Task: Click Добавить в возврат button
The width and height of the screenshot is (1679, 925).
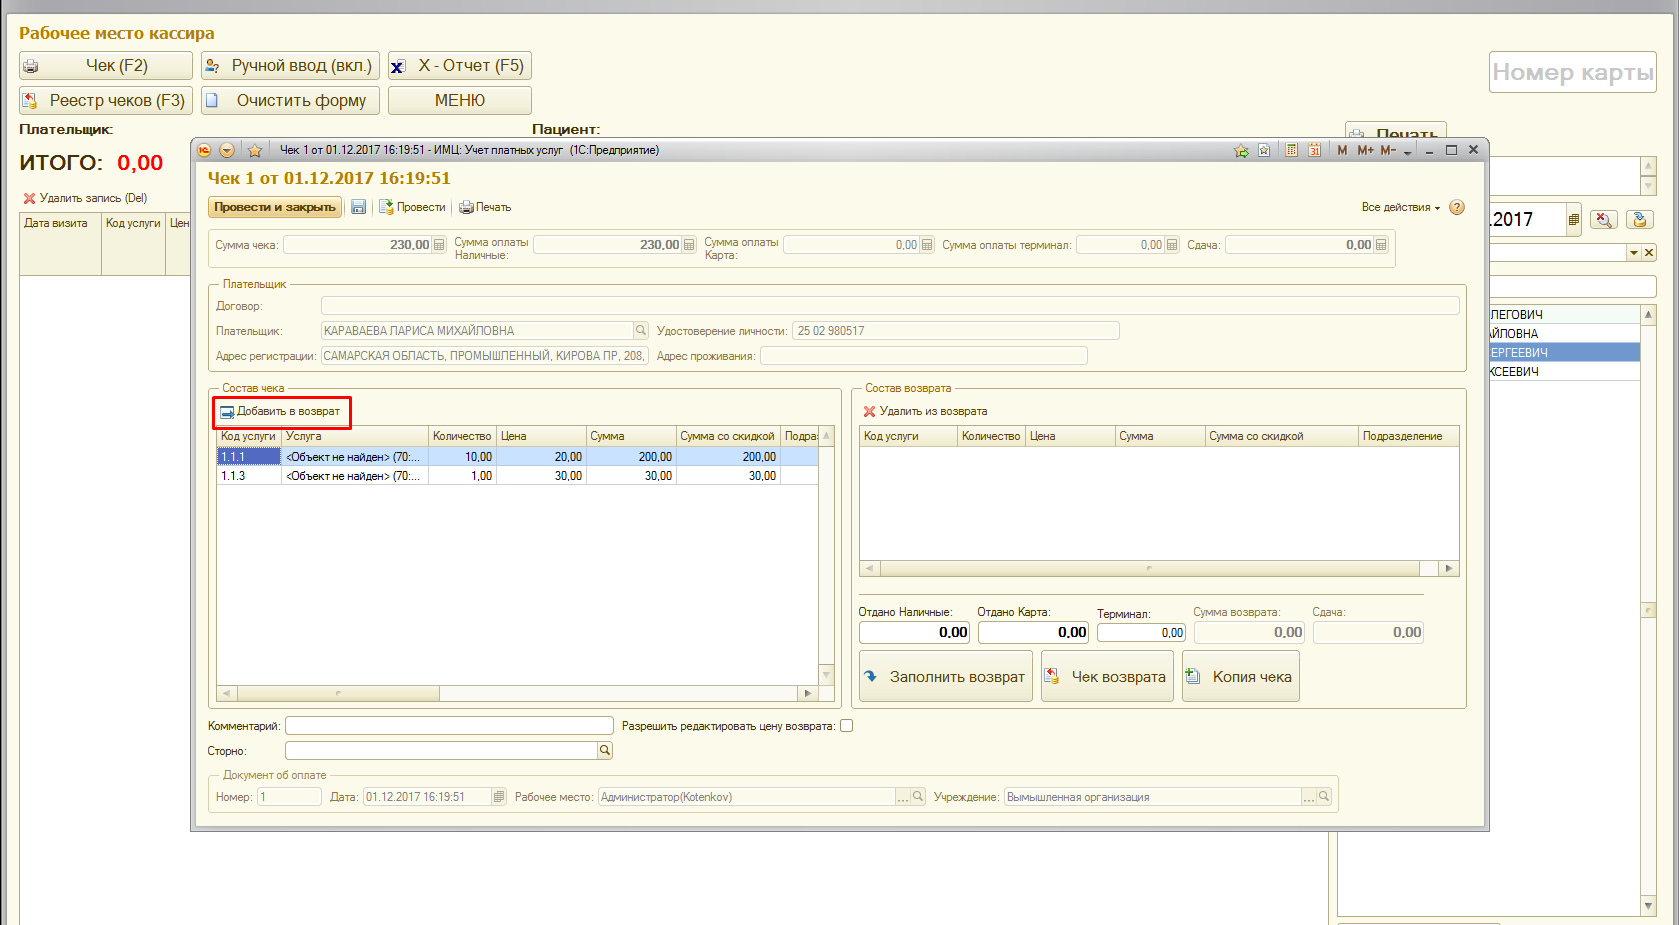Action: click(x=281, y=411)
